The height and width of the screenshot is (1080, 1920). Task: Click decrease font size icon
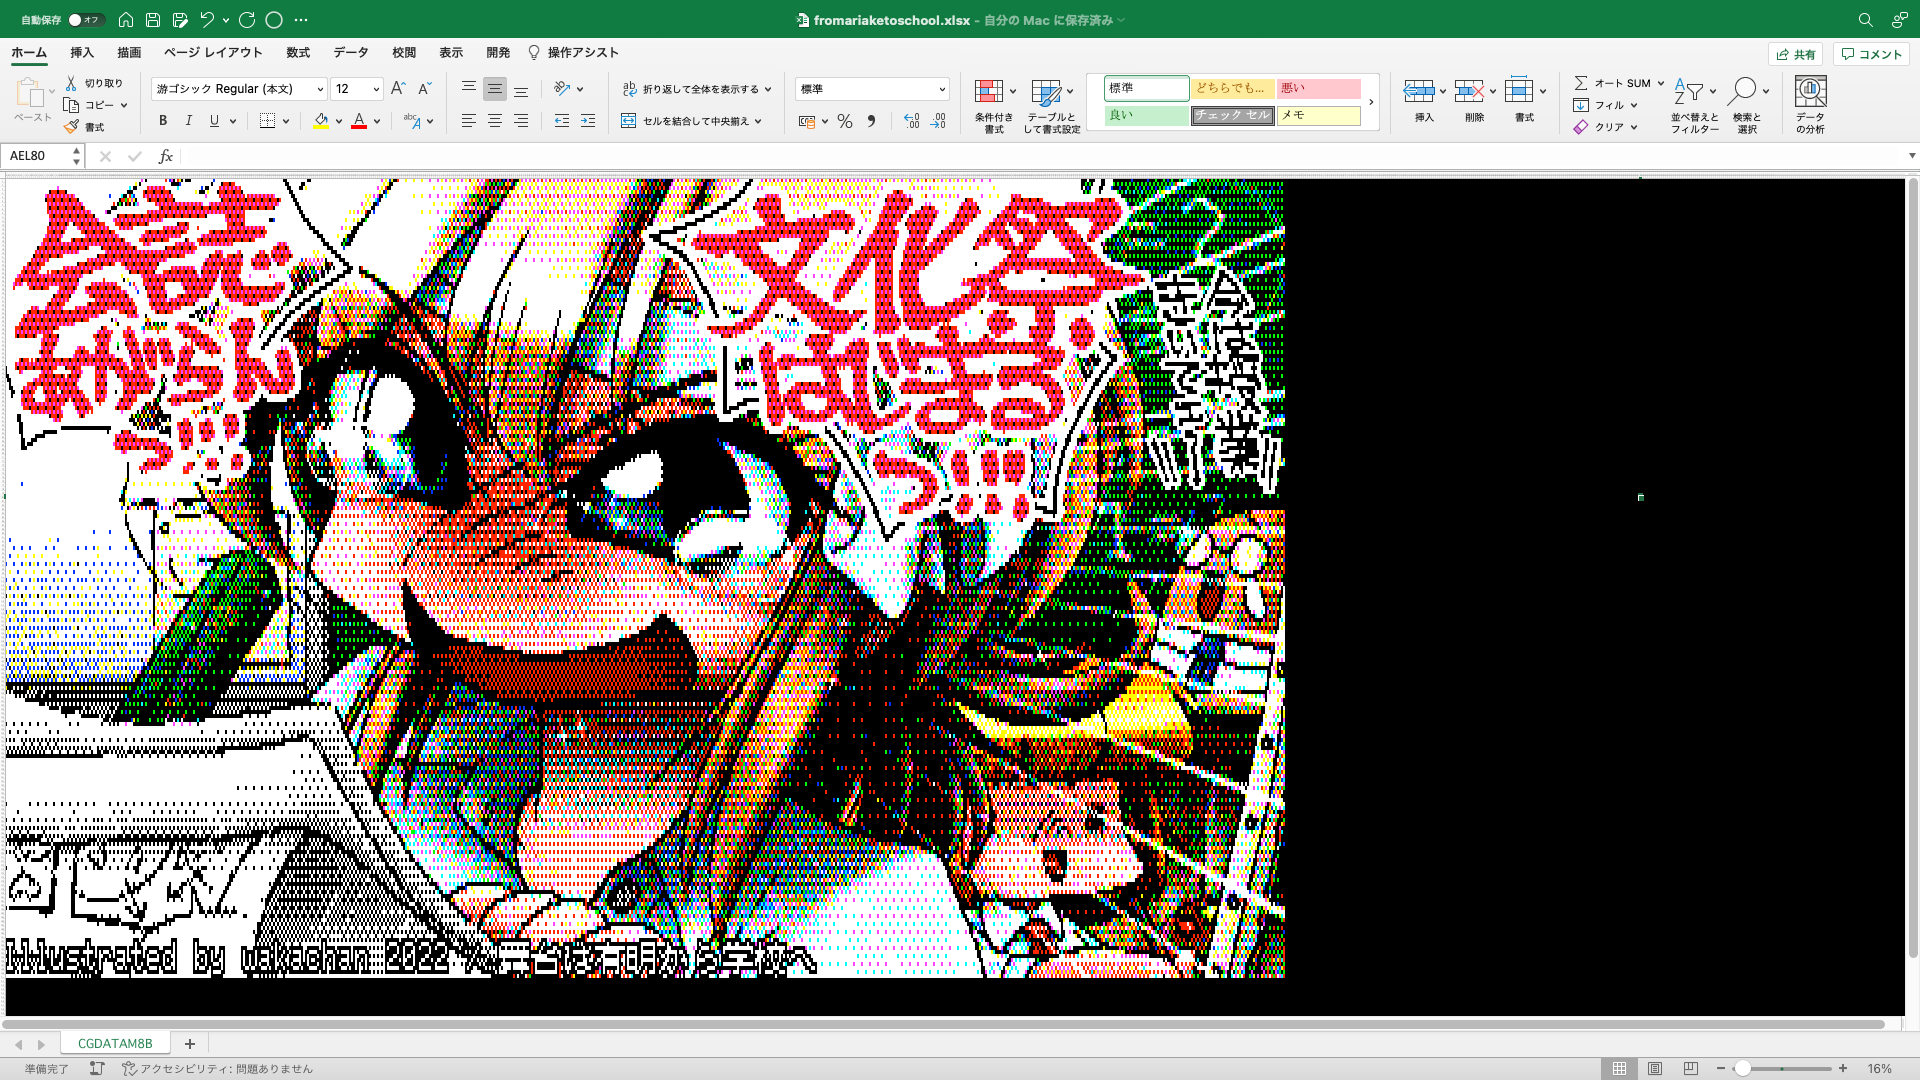tap(424, 89)
